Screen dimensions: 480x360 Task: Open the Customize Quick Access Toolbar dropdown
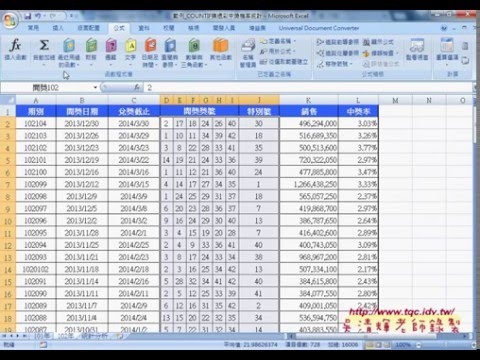pos(72,16)
